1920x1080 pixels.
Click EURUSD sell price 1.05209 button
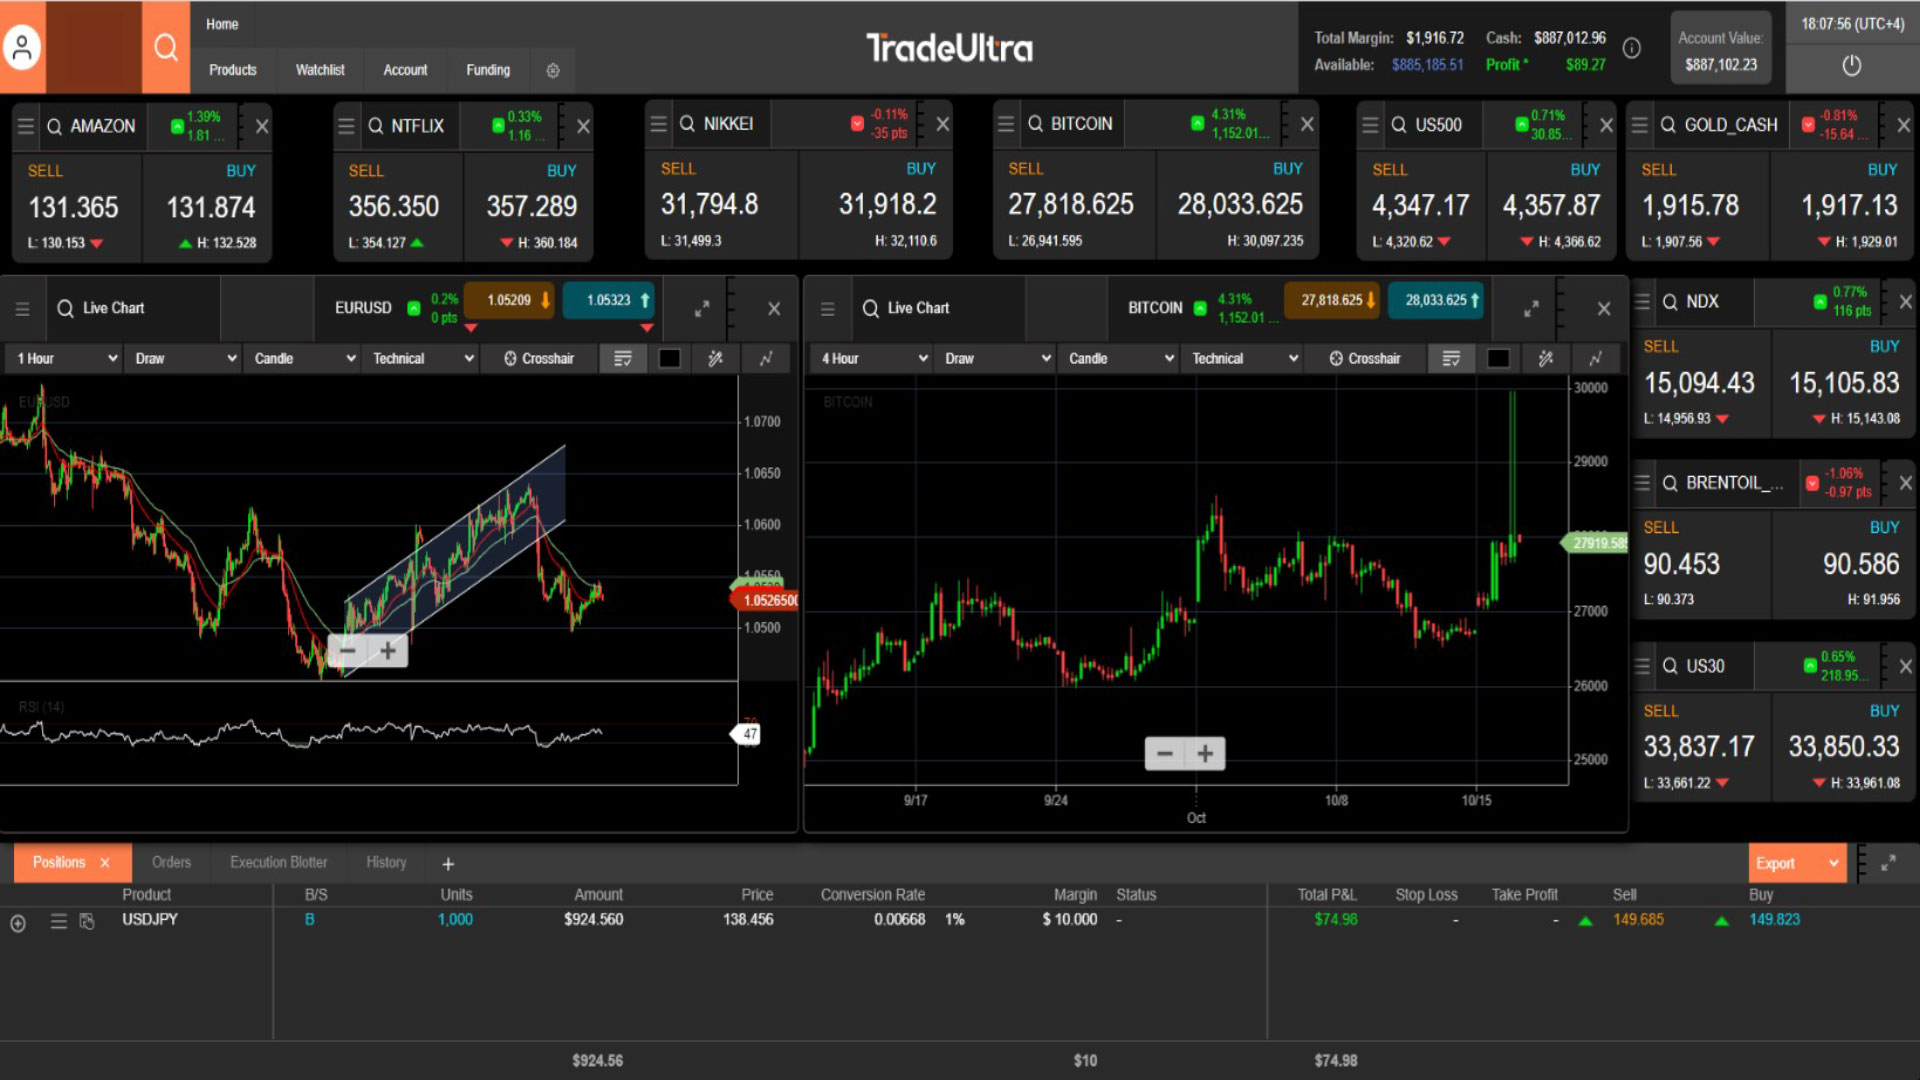point(509,300)
